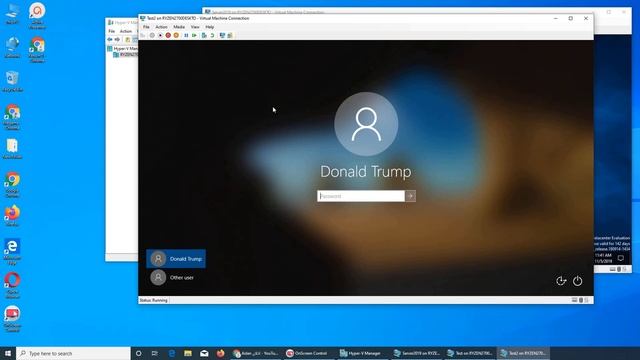Open Opera Browser desktop shortcut

click(x=12, y=286)
